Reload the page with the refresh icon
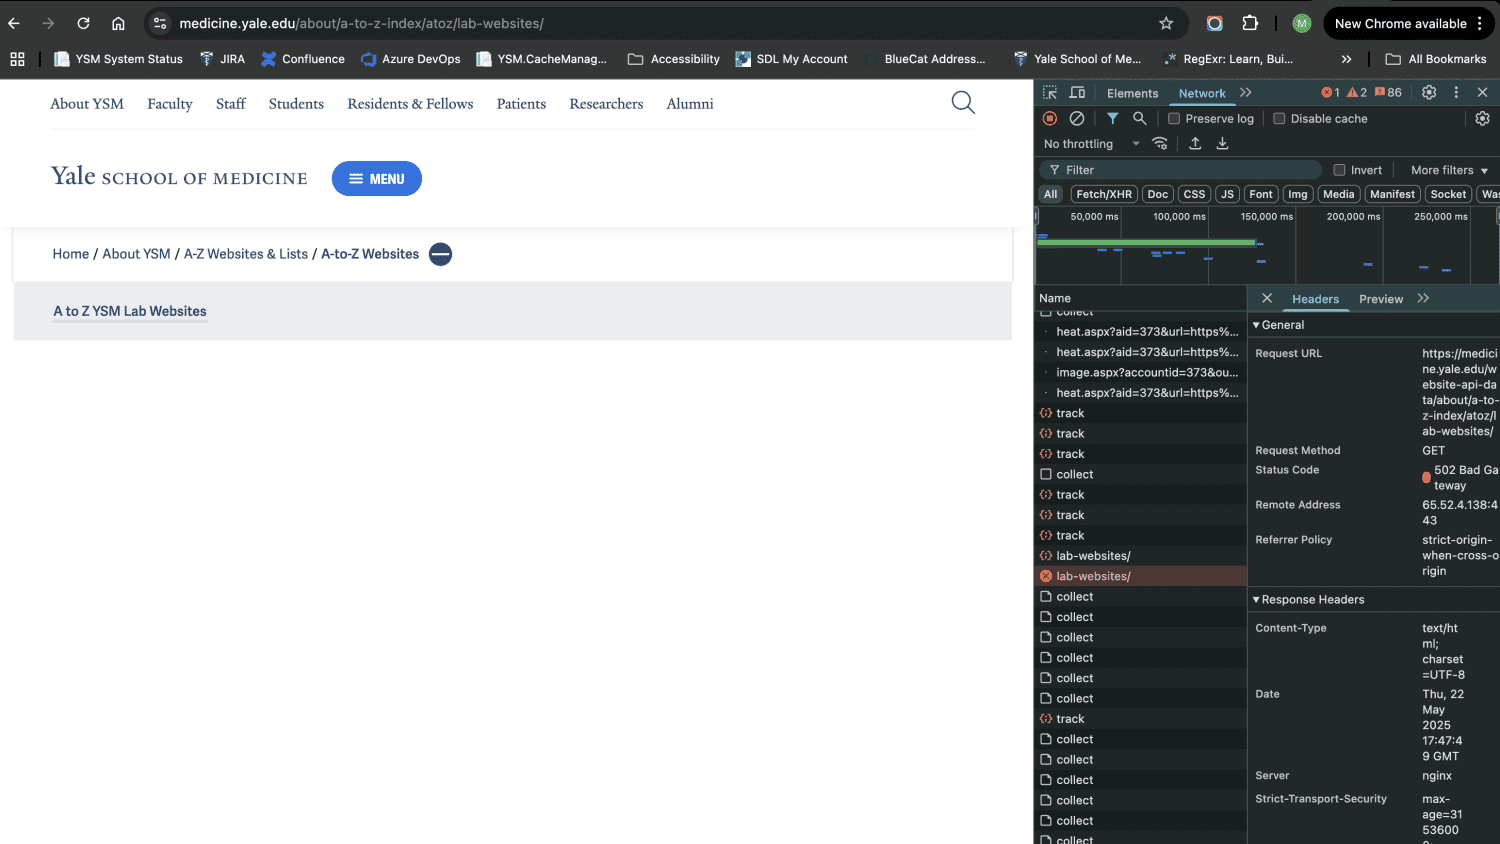The height and width of the screenshot is (844, 1500). [83, 23]
